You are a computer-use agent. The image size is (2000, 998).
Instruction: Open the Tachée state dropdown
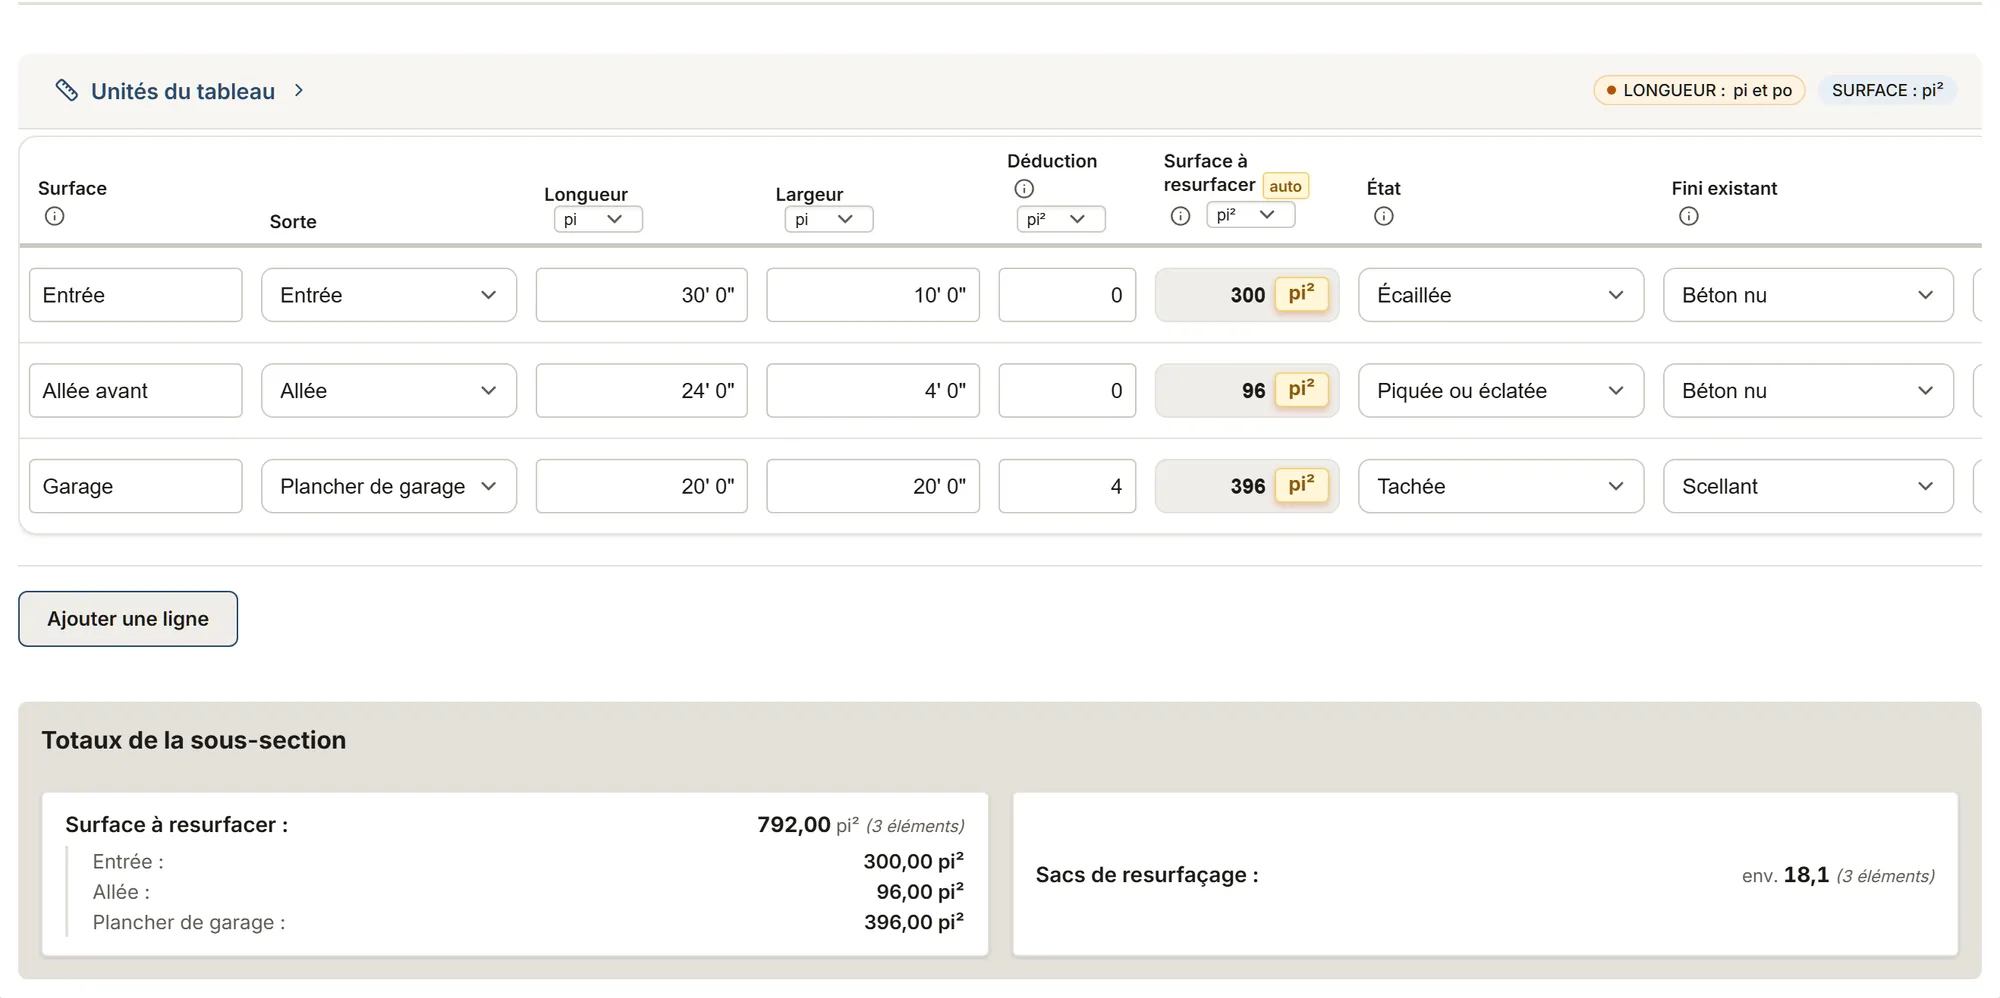(x=1501, y=486)
